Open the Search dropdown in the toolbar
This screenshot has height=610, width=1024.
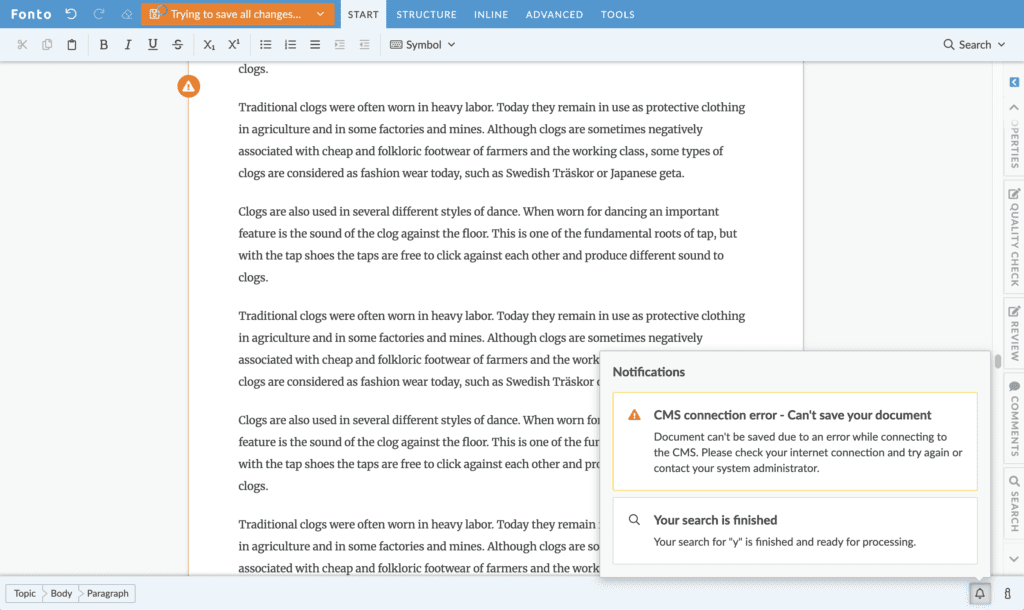click(x=974, y=44)
